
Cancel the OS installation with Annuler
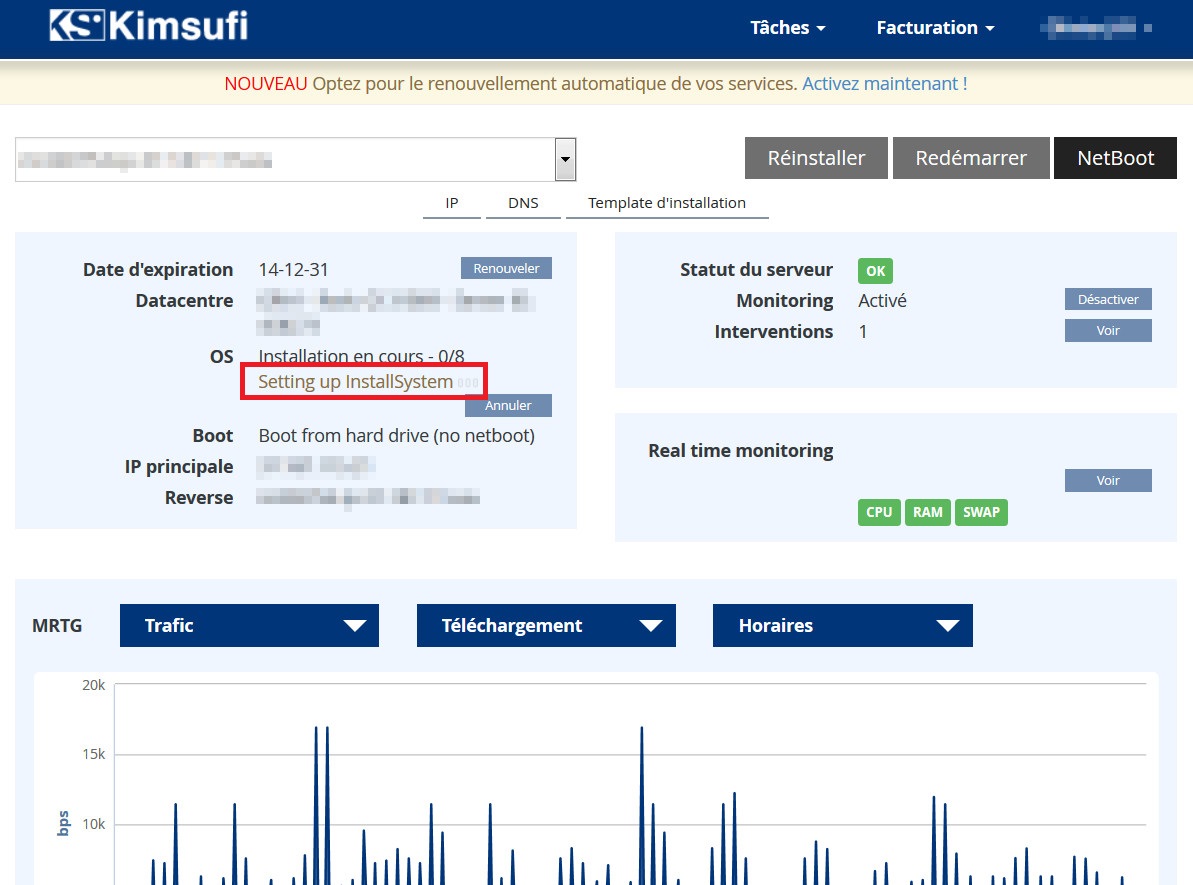point(508,406)
